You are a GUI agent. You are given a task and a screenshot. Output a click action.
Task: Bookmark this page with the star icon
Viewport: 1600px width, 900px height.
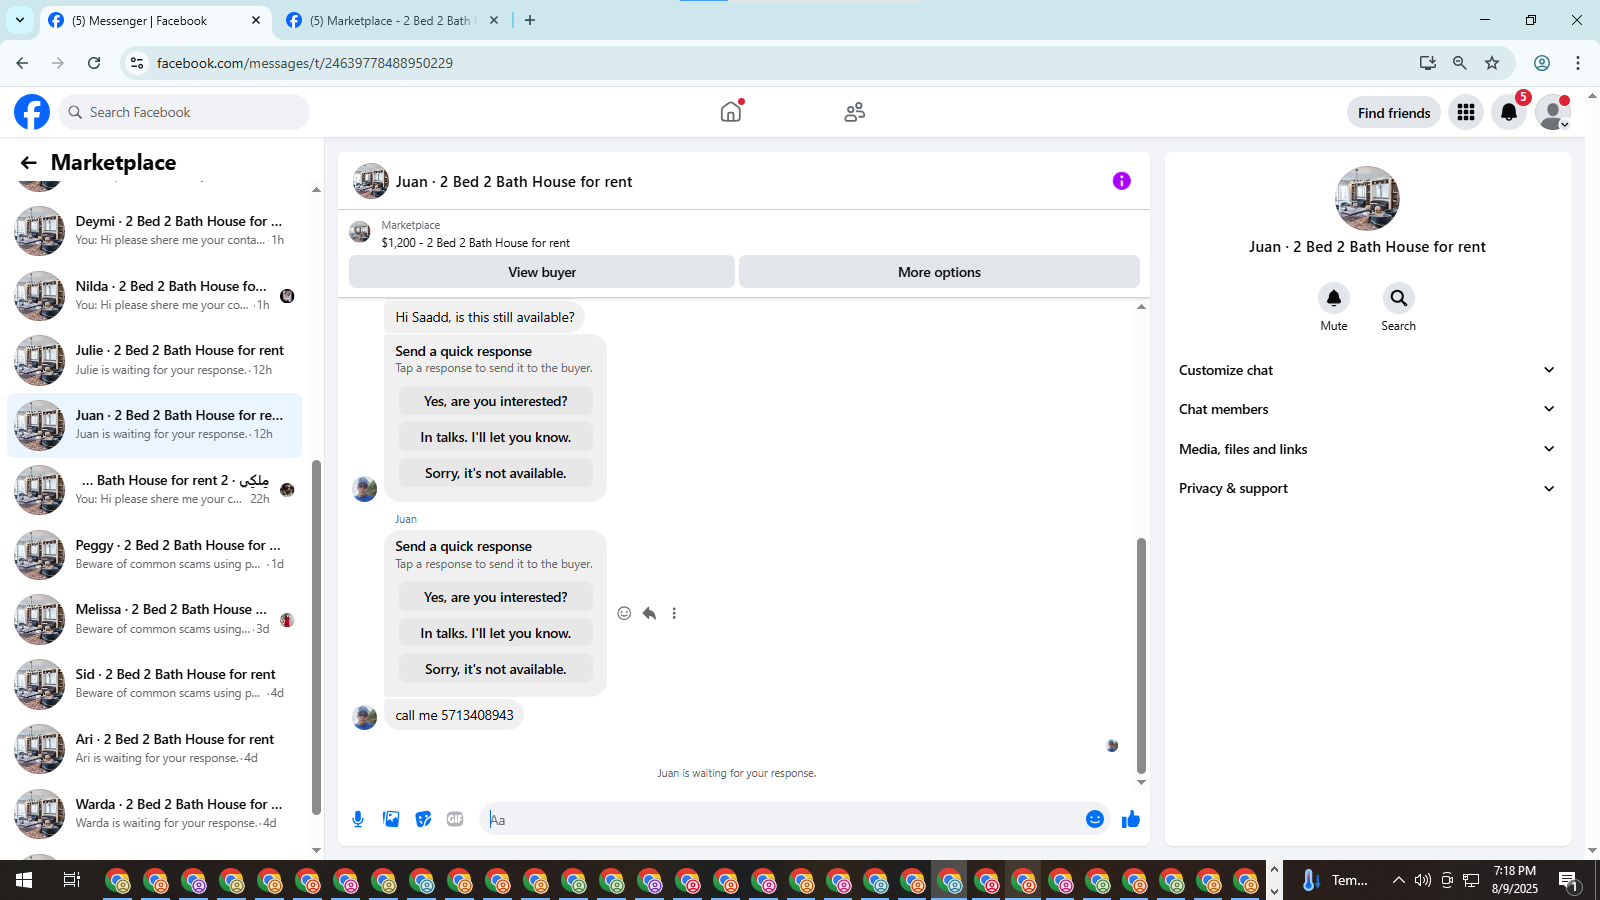[x=1492, y=63]
